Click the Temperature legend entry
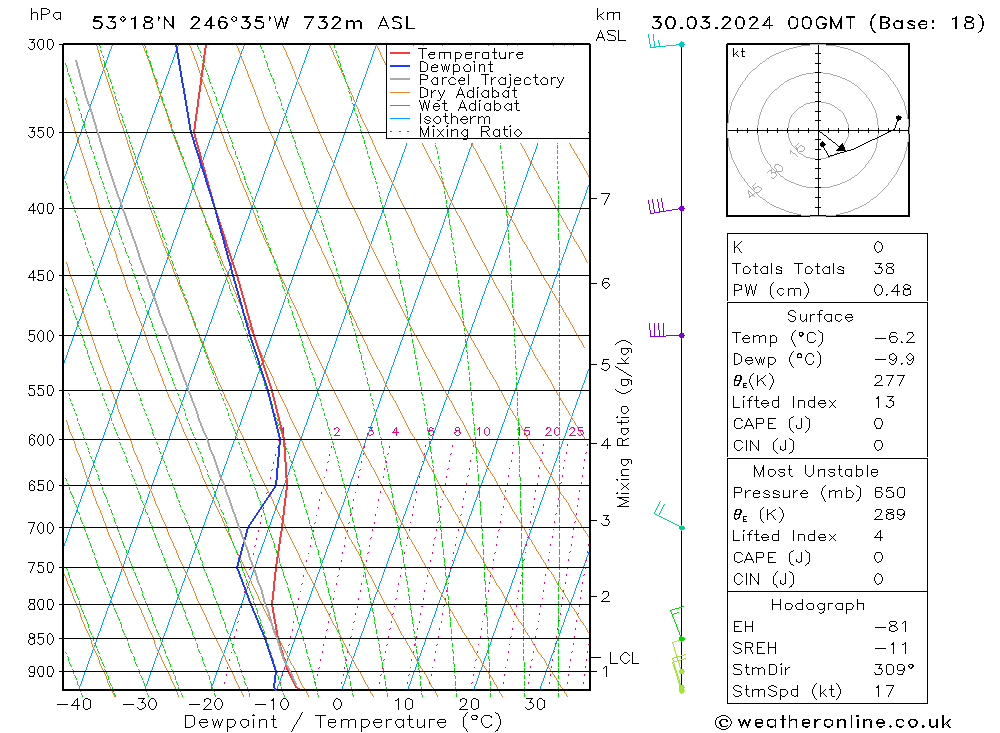 (457, 54)
